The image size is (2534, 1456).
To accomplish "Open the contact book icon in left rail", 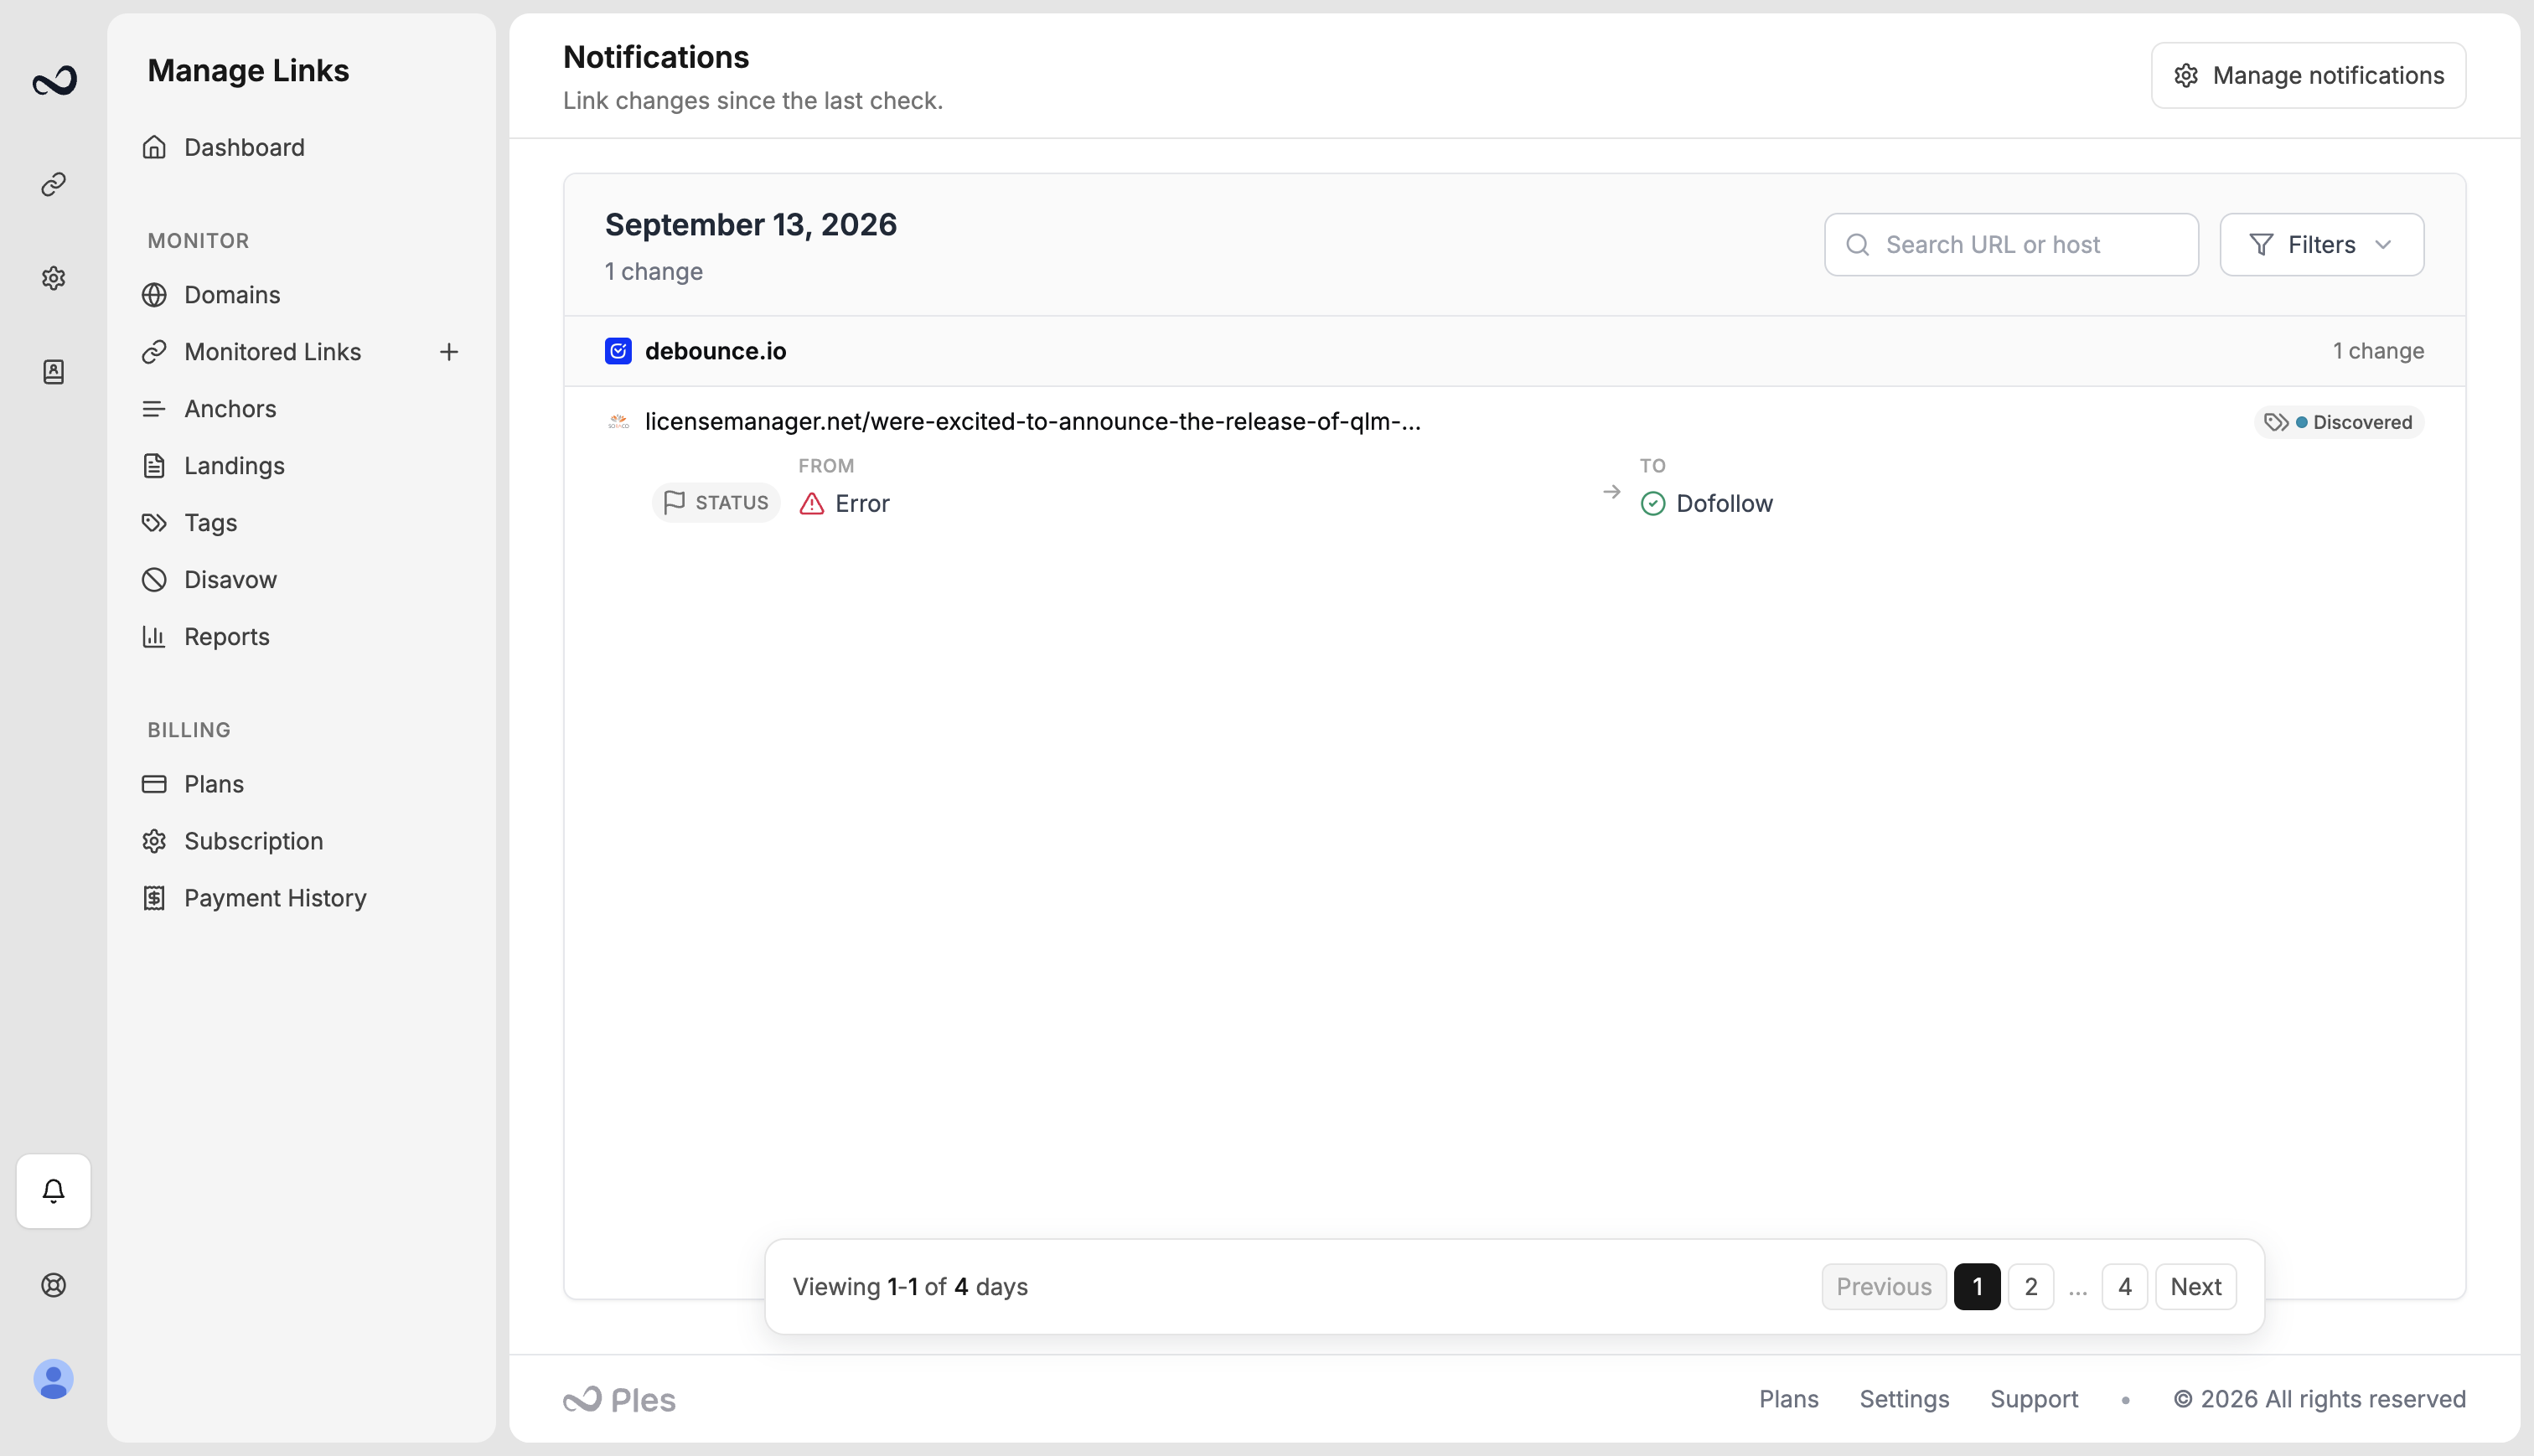I will [54, 372].
